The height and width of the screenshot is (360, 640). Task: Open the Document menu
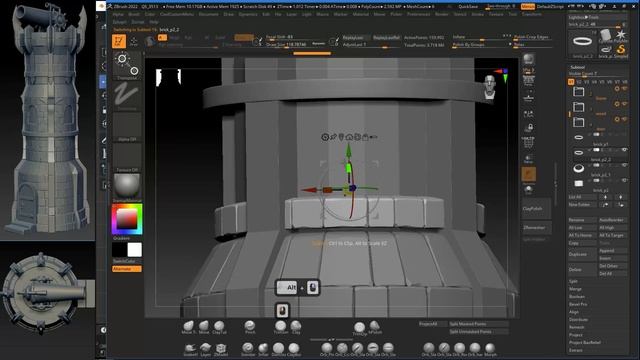209,14
